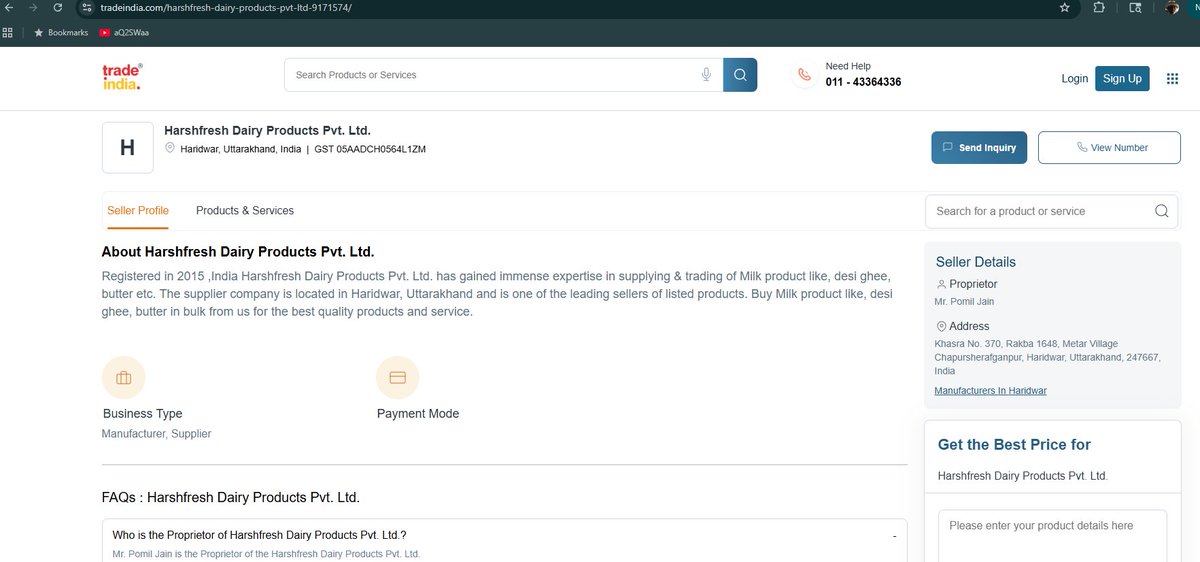Viewport: 1200px width, 562px height.
Task: Click the Business Type briefcase icon
Action: 124,378
